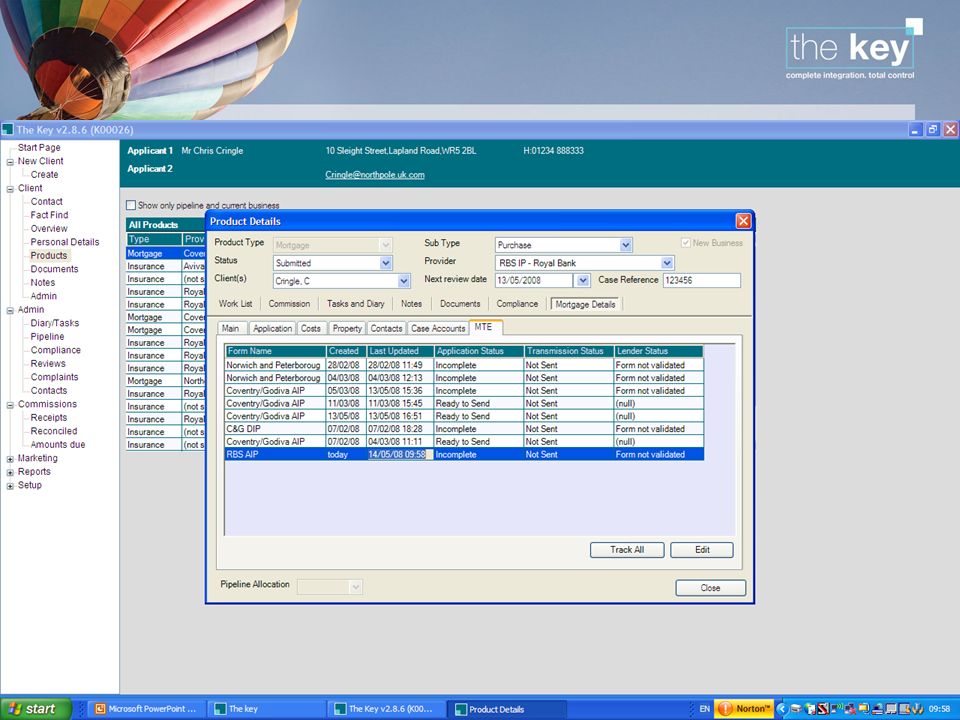Open 'The Key v2.8.6' taskbar item

(386, 709)
